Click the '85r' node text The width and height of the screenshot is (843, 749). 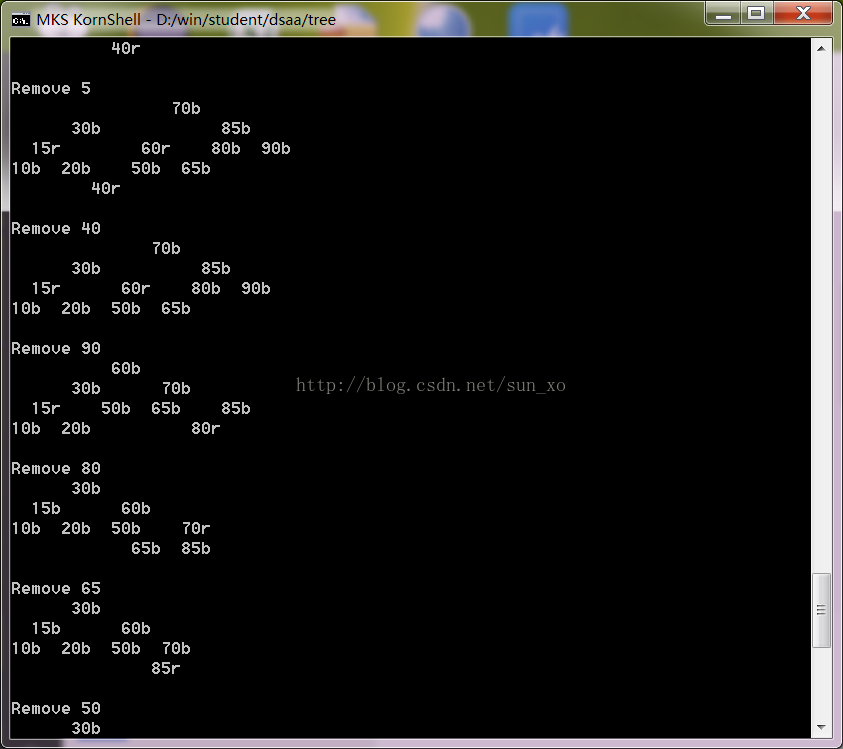pos(166,668)
